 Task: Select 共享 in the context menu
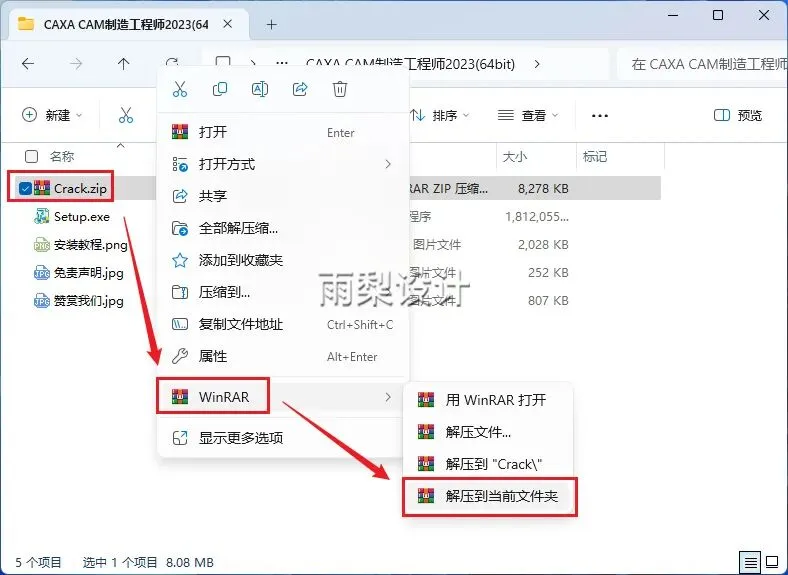pyautogui.click(x=283, y=196)
